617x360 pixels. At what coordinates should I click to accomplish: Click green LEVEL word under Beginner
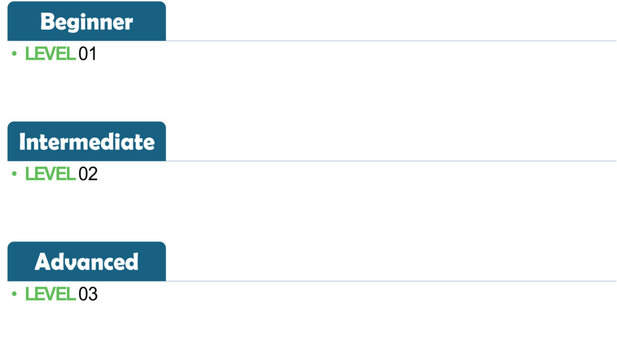click(50, 54)
